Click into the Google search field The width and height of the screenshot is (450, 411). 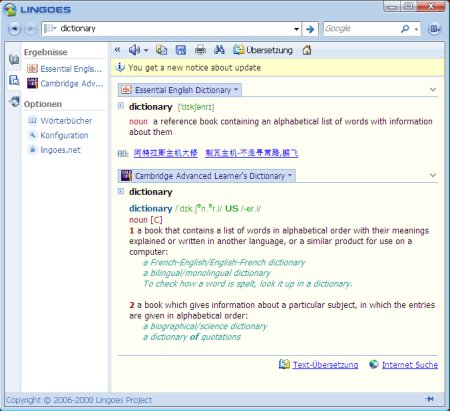(361, 29)
